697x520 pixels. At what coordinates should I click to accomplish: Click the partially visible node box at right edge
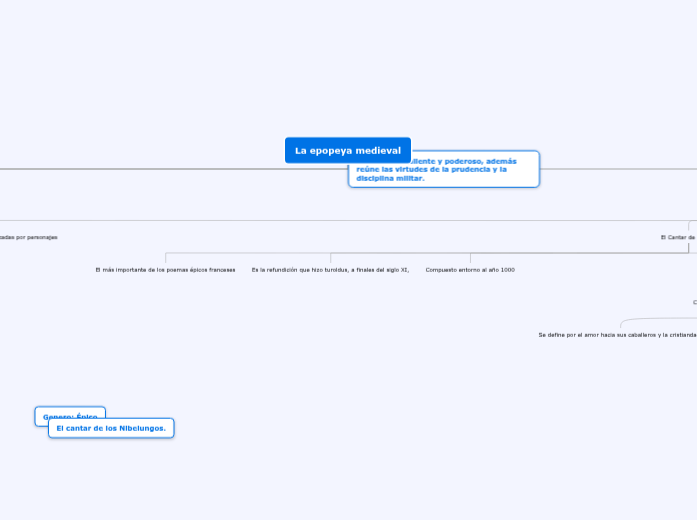[x=692, y=226]
